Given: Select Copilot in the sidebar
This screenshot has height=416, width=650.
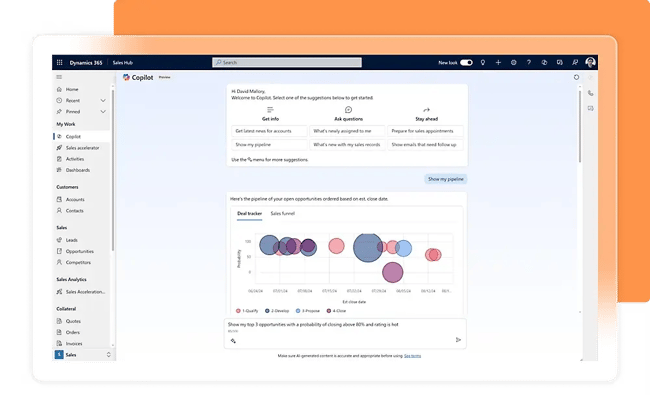Looking at the screenshot, I should [82, 137].
